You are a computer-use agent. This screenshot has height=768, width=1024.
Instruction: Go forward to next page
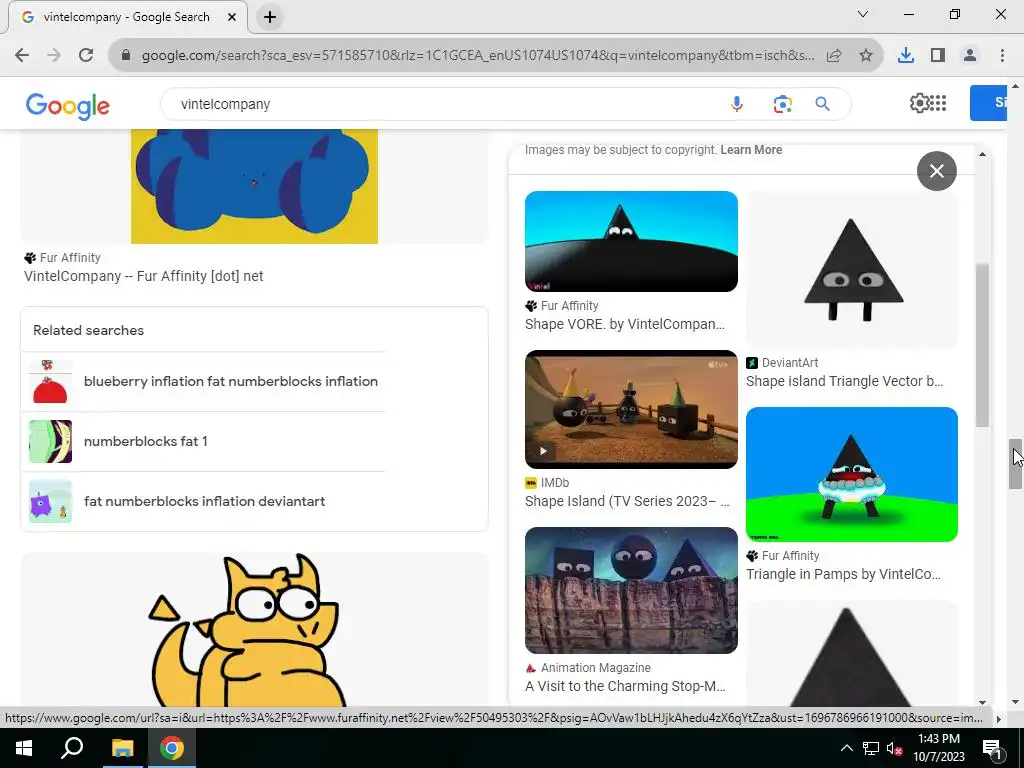[54, 56]
